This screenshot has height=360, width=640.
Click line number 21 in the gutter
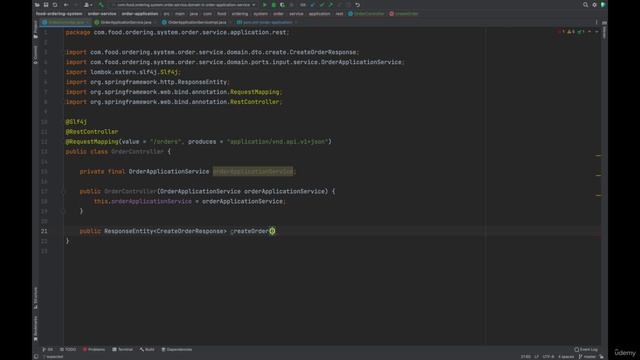click(44, 231)
